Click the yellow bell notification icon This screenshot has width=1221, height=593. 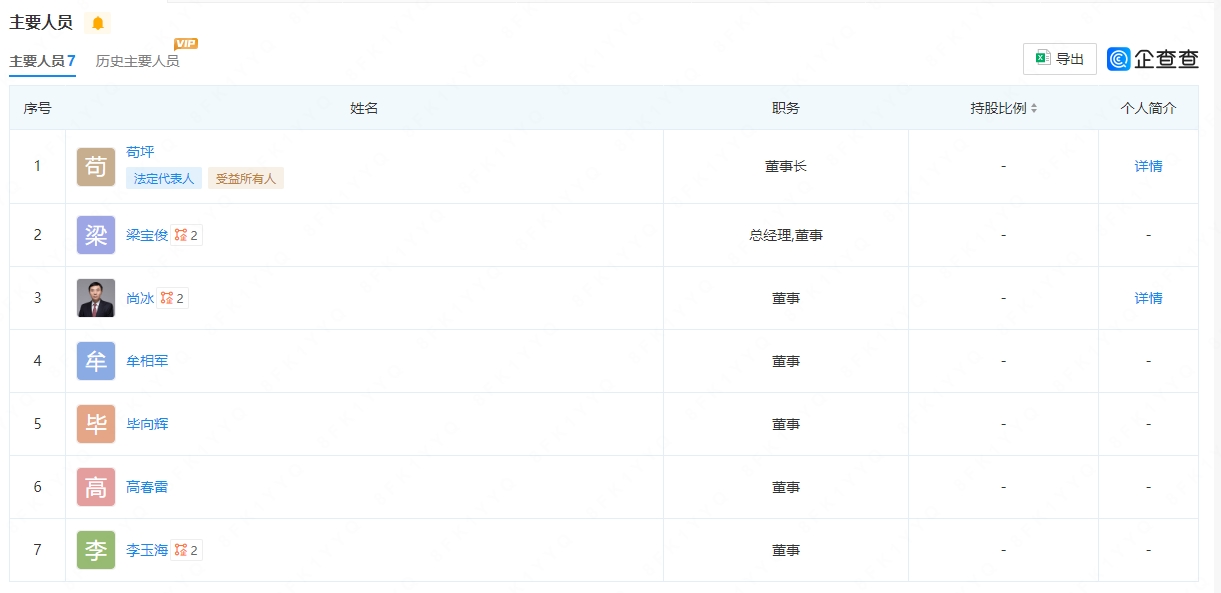point(98,23)
